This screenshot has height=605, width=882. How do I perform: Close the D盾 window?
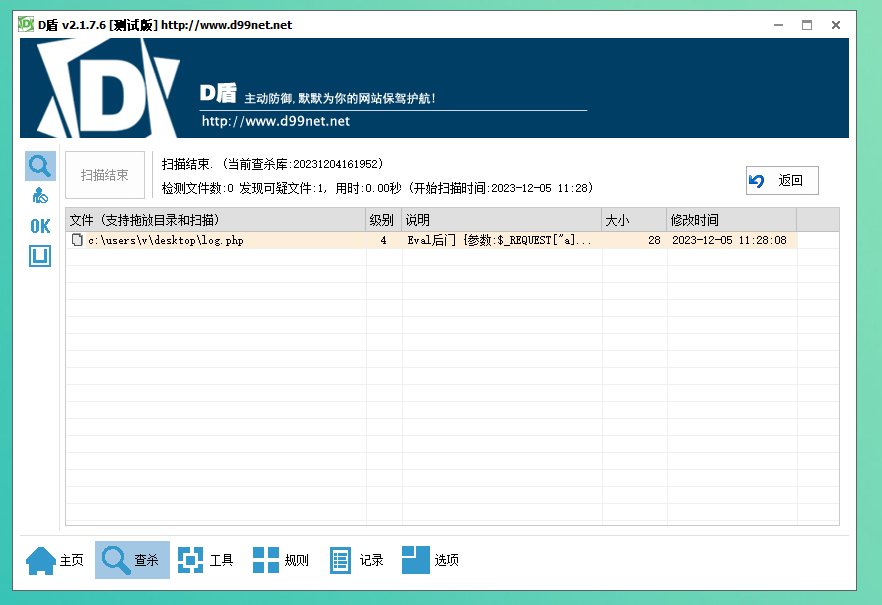[836, 25]
